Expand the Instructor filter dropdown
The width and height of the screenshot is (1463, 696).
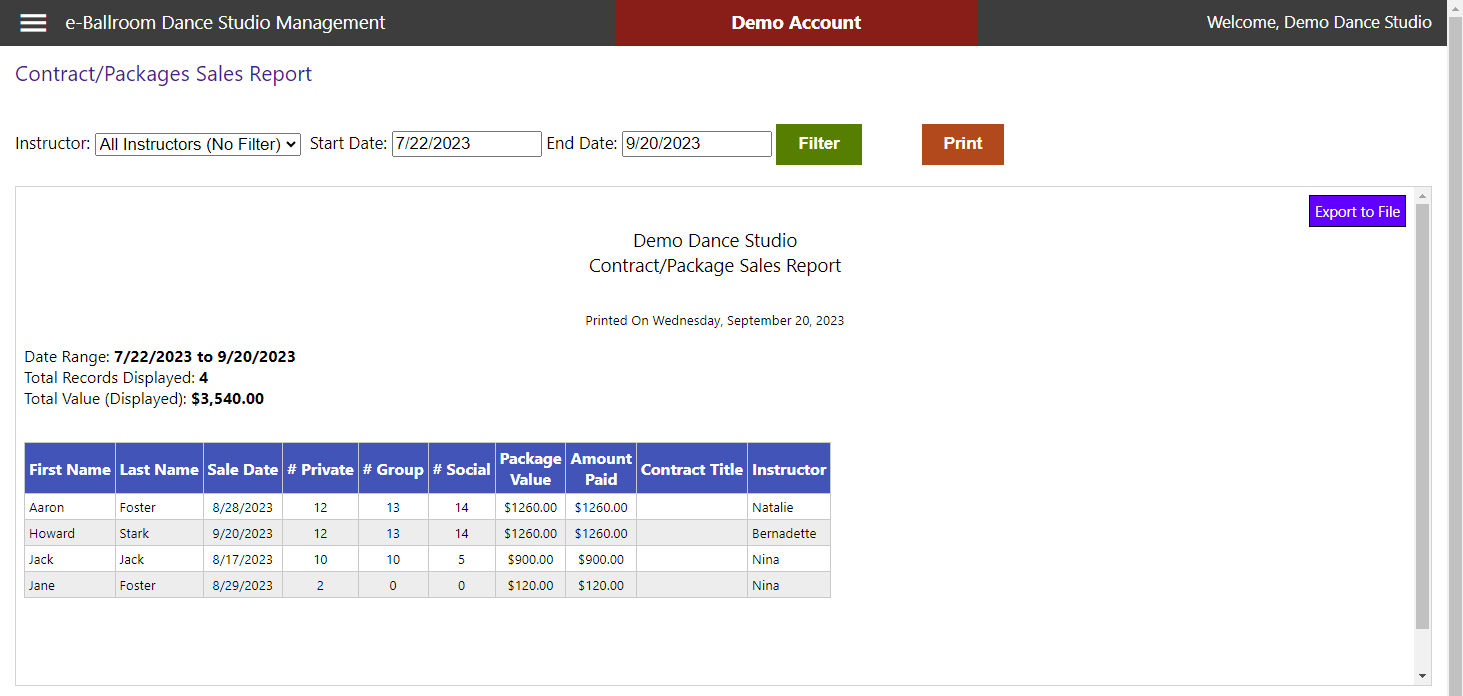(198, 144)
